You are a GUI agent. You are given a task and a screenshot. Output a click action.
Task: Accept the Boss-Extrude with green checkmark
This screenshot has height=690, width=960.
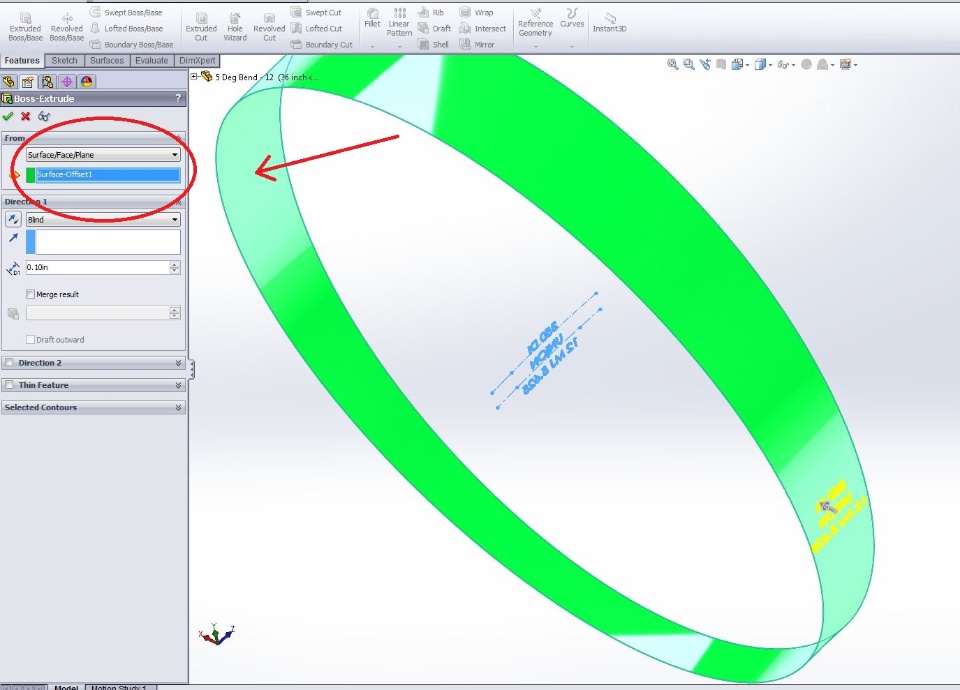click(8, 116)
